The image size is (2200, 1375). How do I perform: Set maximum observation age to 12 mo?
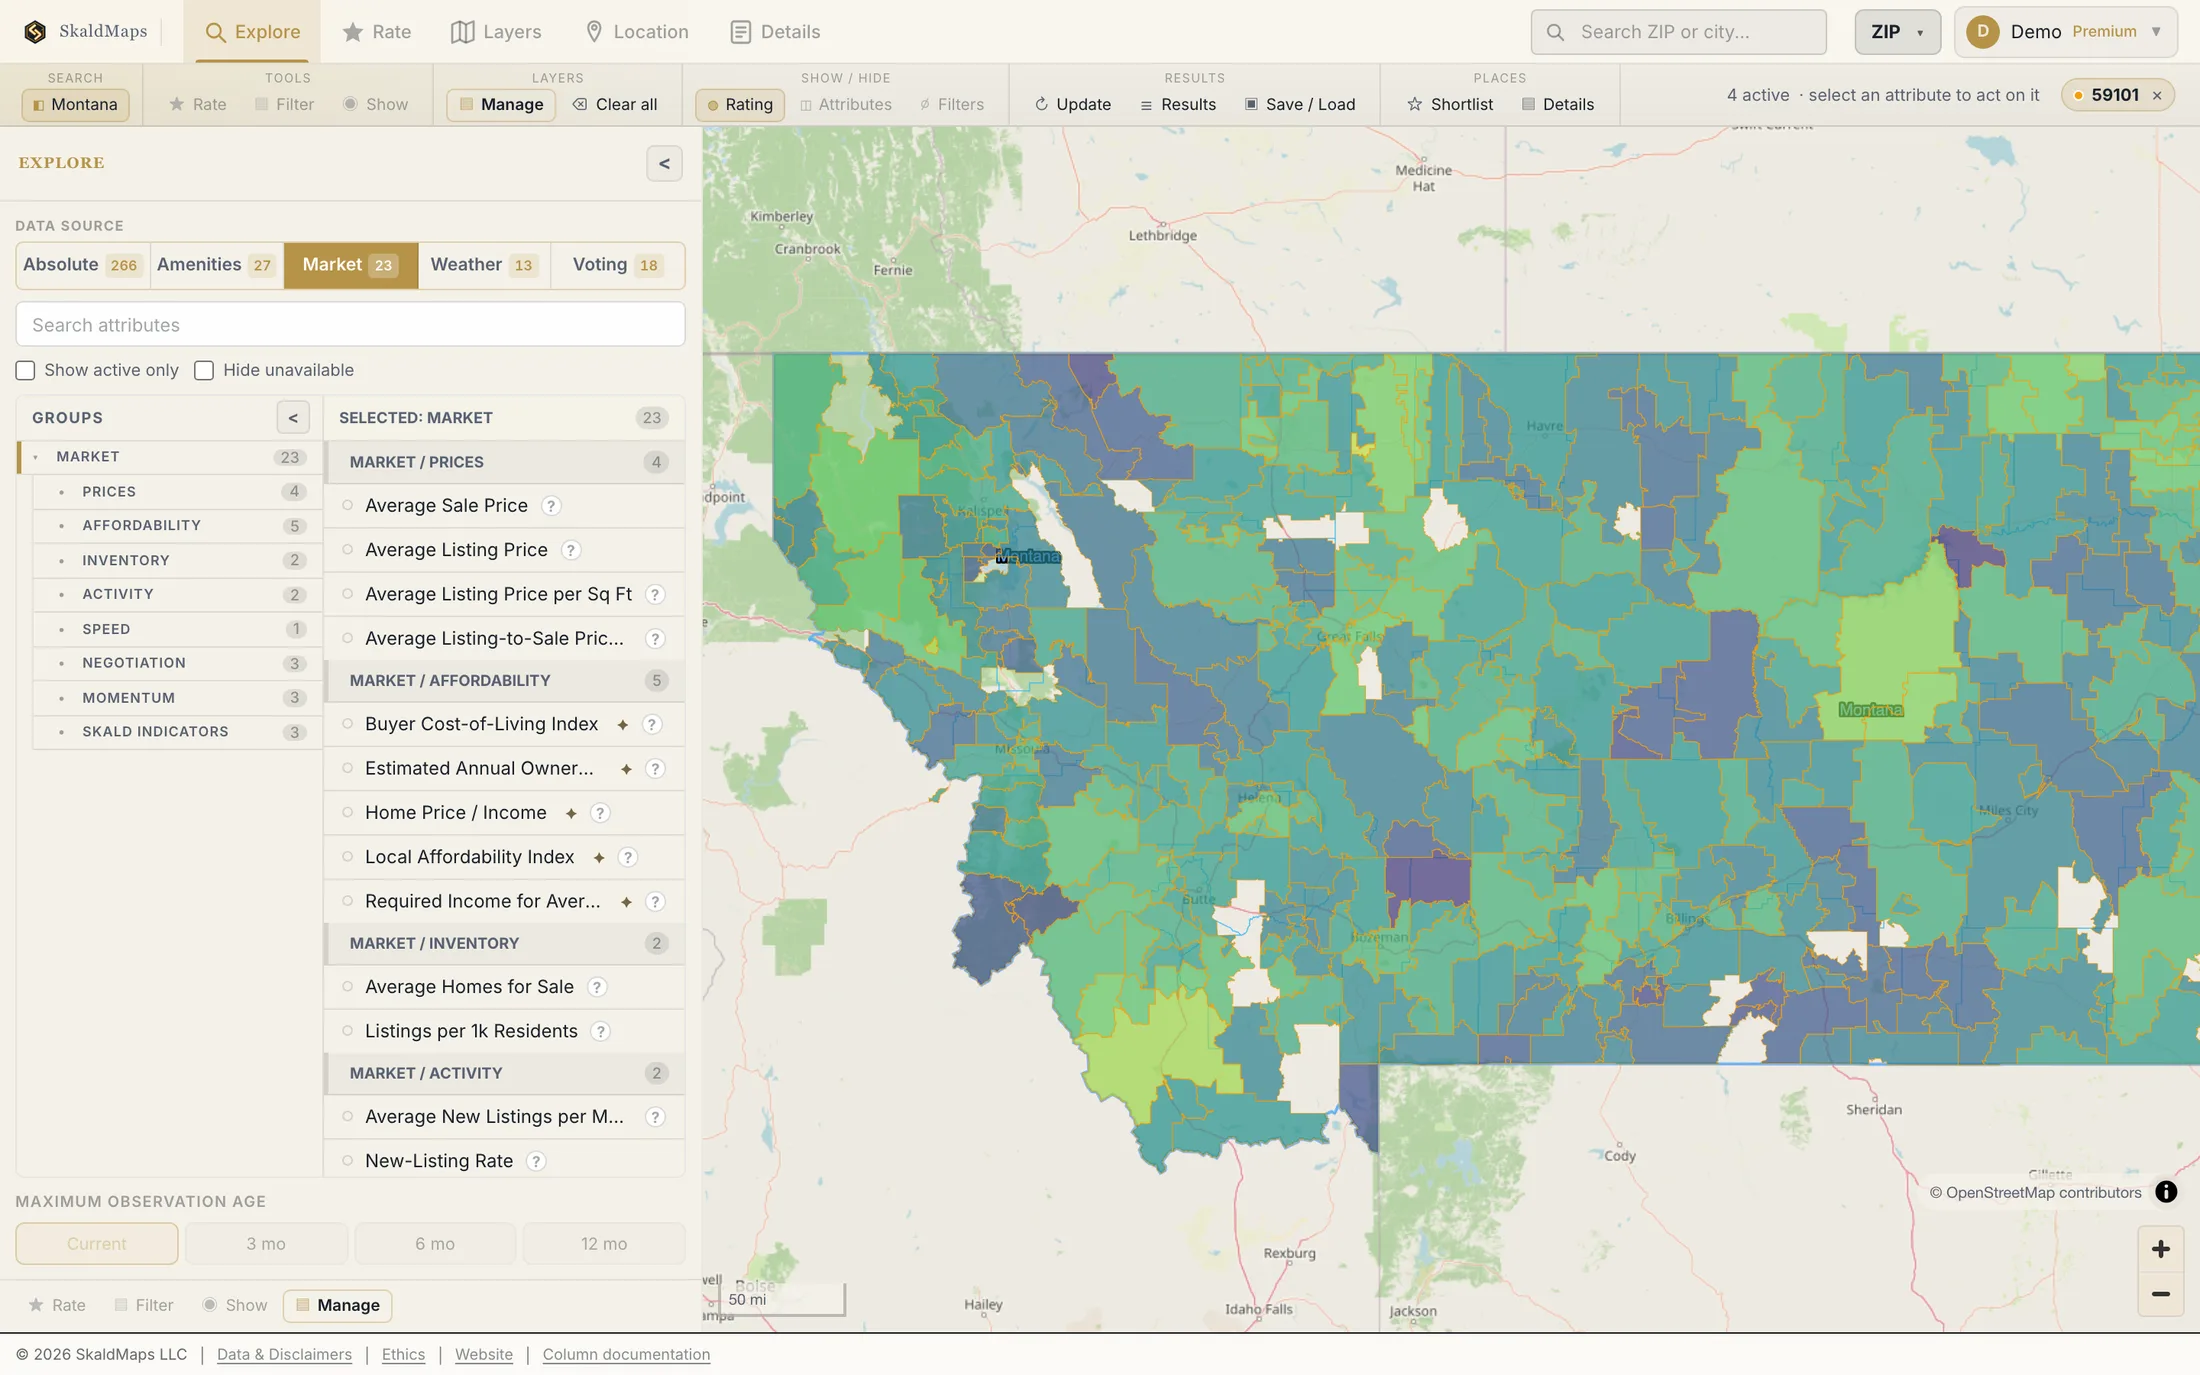(604, 1244)
